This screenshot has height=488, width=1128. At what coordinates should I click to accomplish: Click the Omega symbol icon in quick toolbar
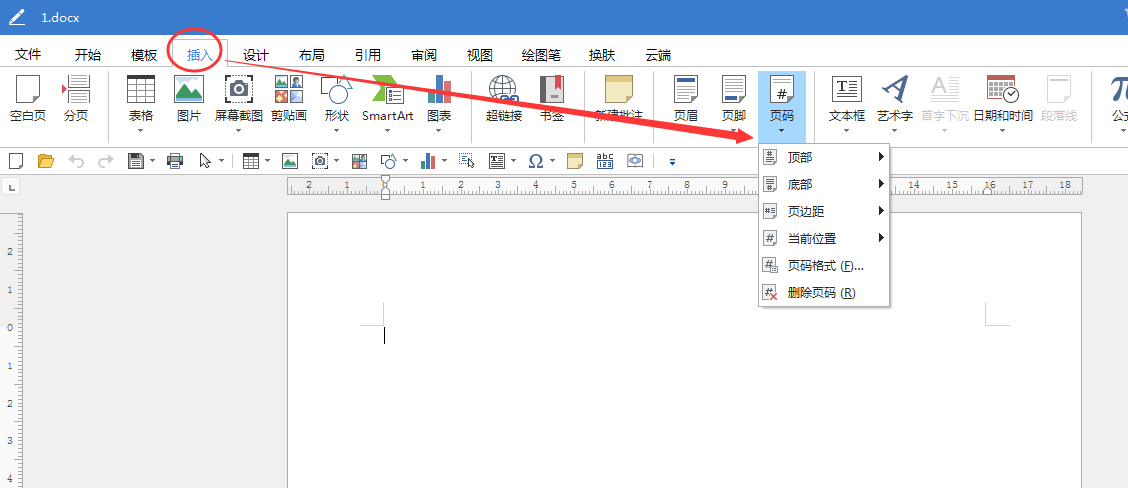535,161
